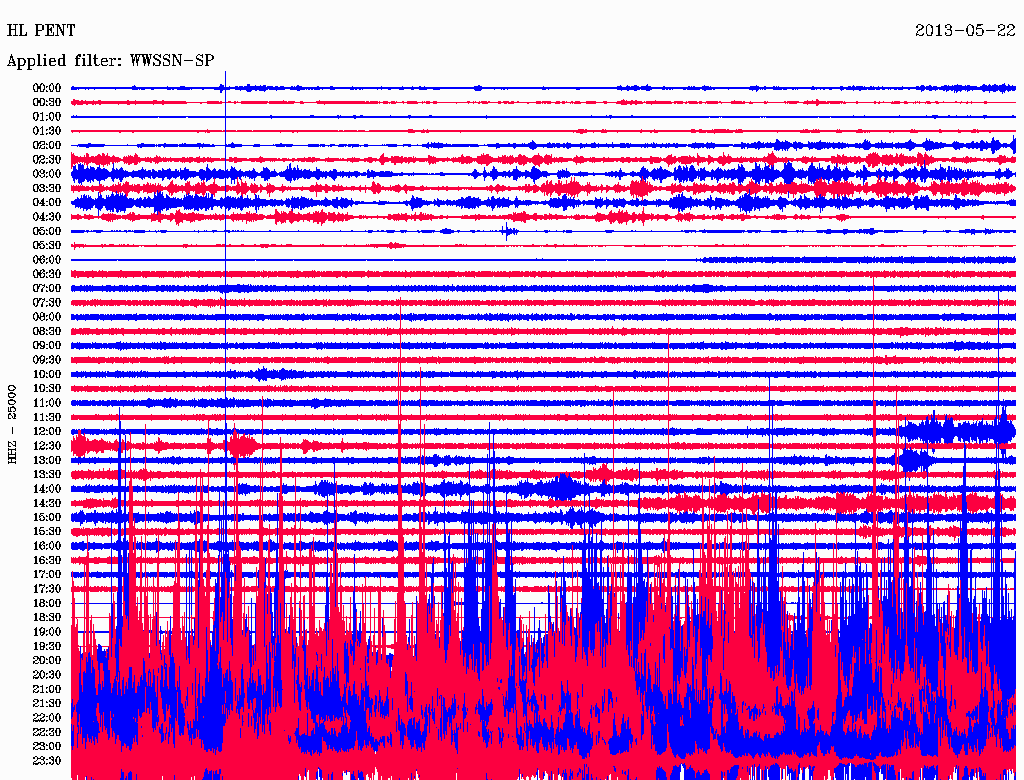Select the 18:30 time label

pyautogui.click(x=47, y=617)
